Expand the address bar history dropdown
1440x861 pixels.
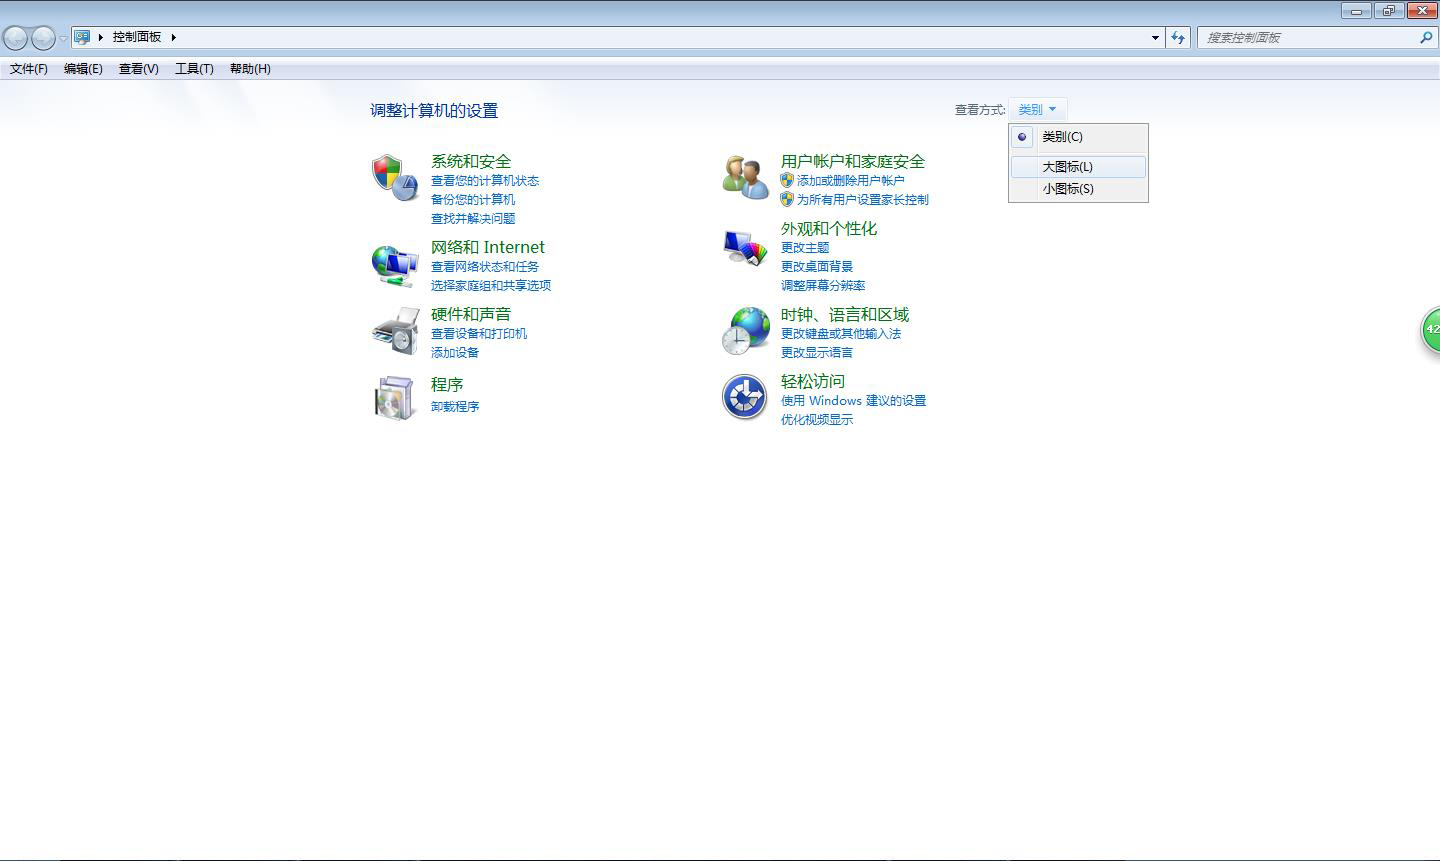pos(1155,38)
